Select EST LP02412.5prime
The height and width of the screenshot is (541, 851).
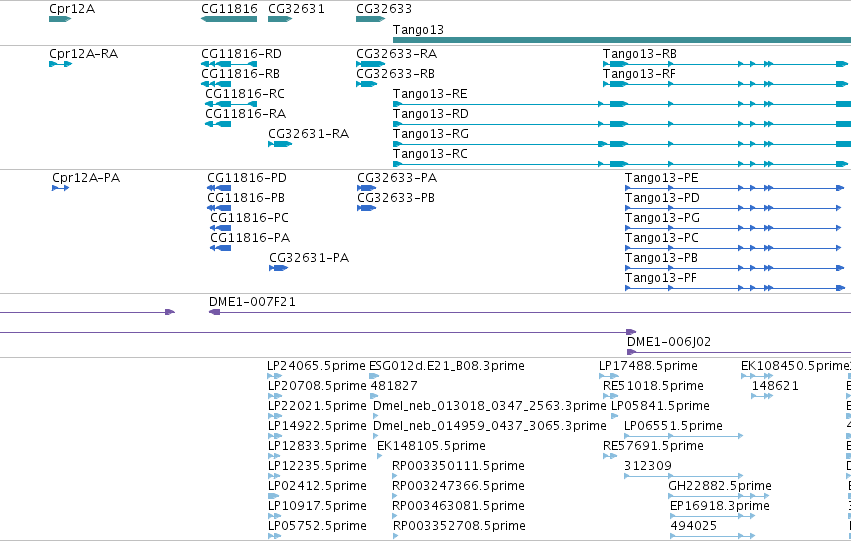point(317,487)
